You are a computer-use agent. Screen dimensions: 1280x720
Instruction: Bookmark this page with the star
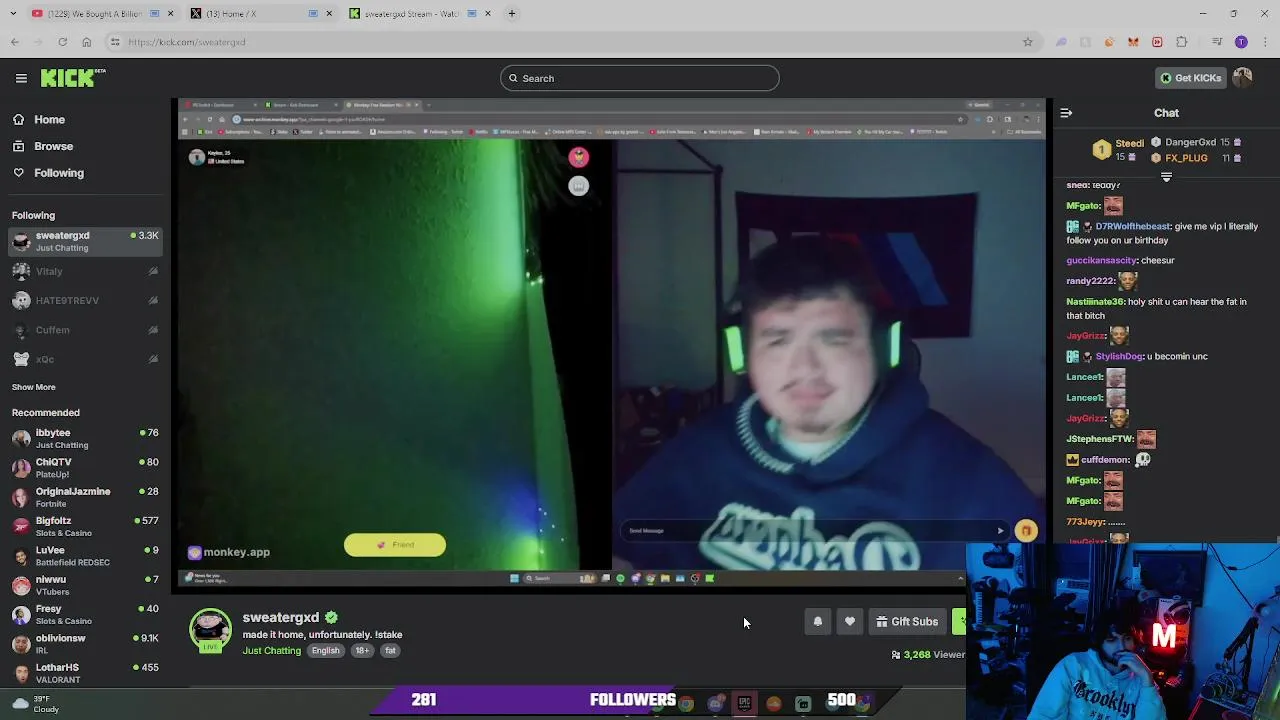tap(1027, 42)
